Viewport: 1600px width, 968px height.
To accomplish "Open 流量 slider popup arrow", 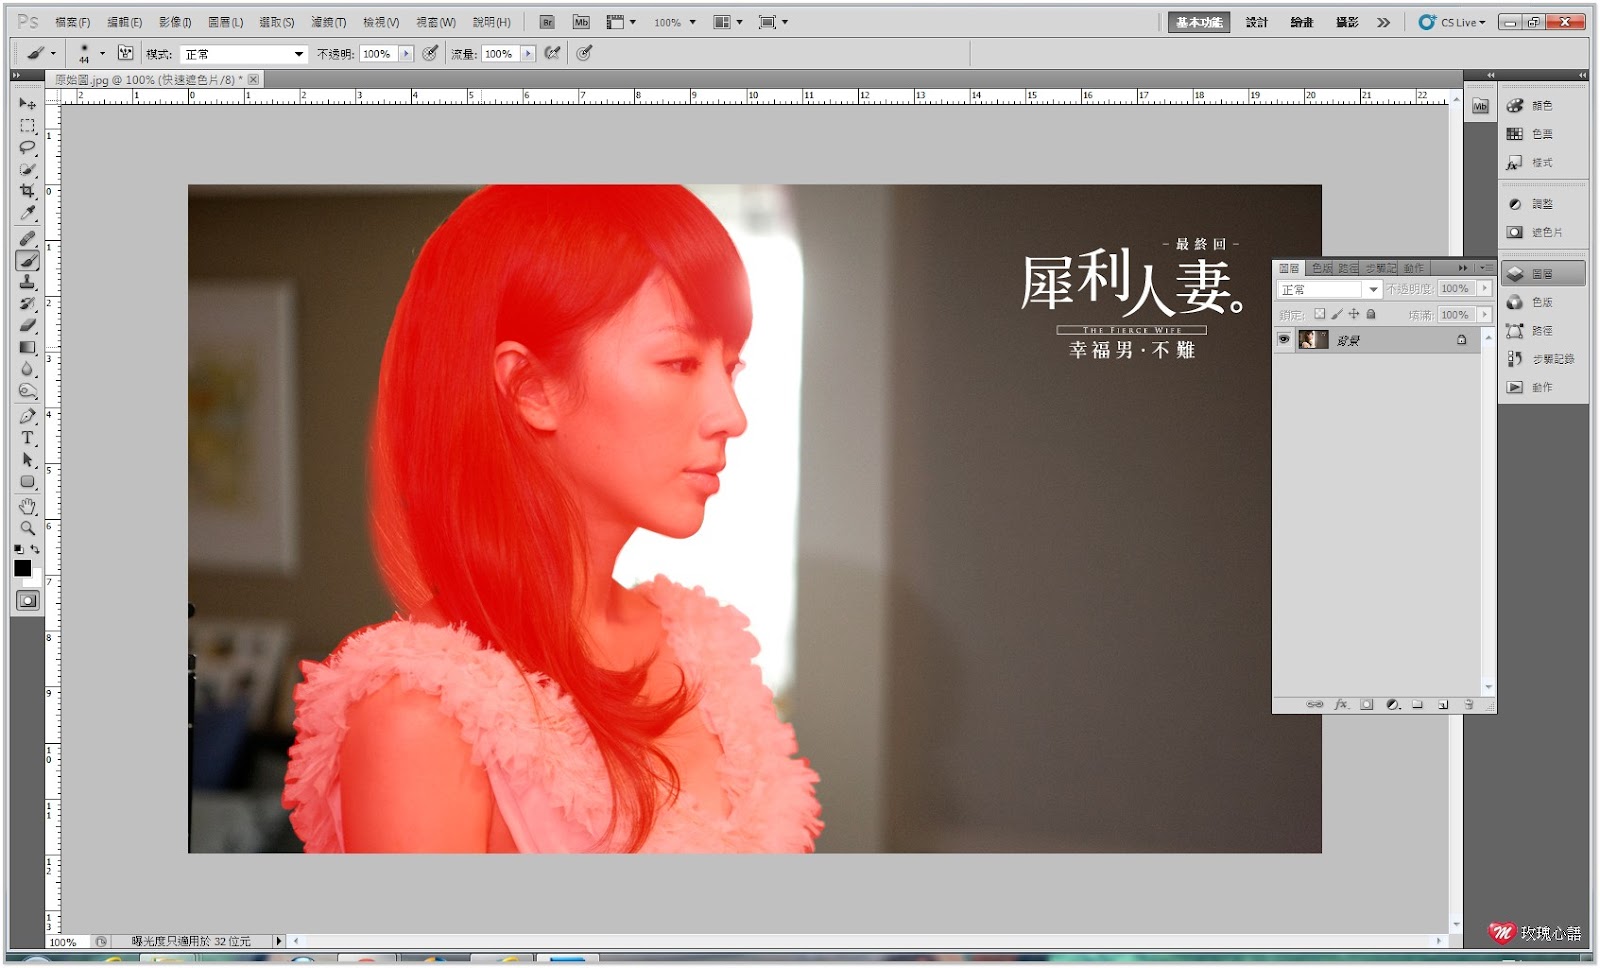I will click(528, 54).
